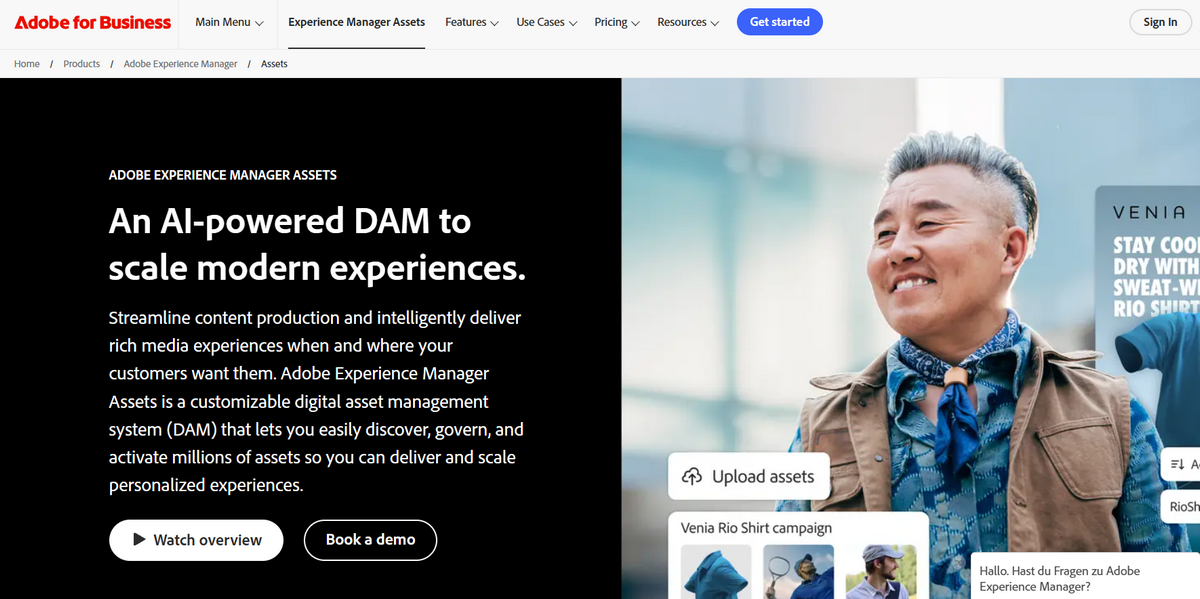Go to Home breadcrumb
Image resolution: width=1200 pixels, height=599 pixels.
(x=27, y=64)
